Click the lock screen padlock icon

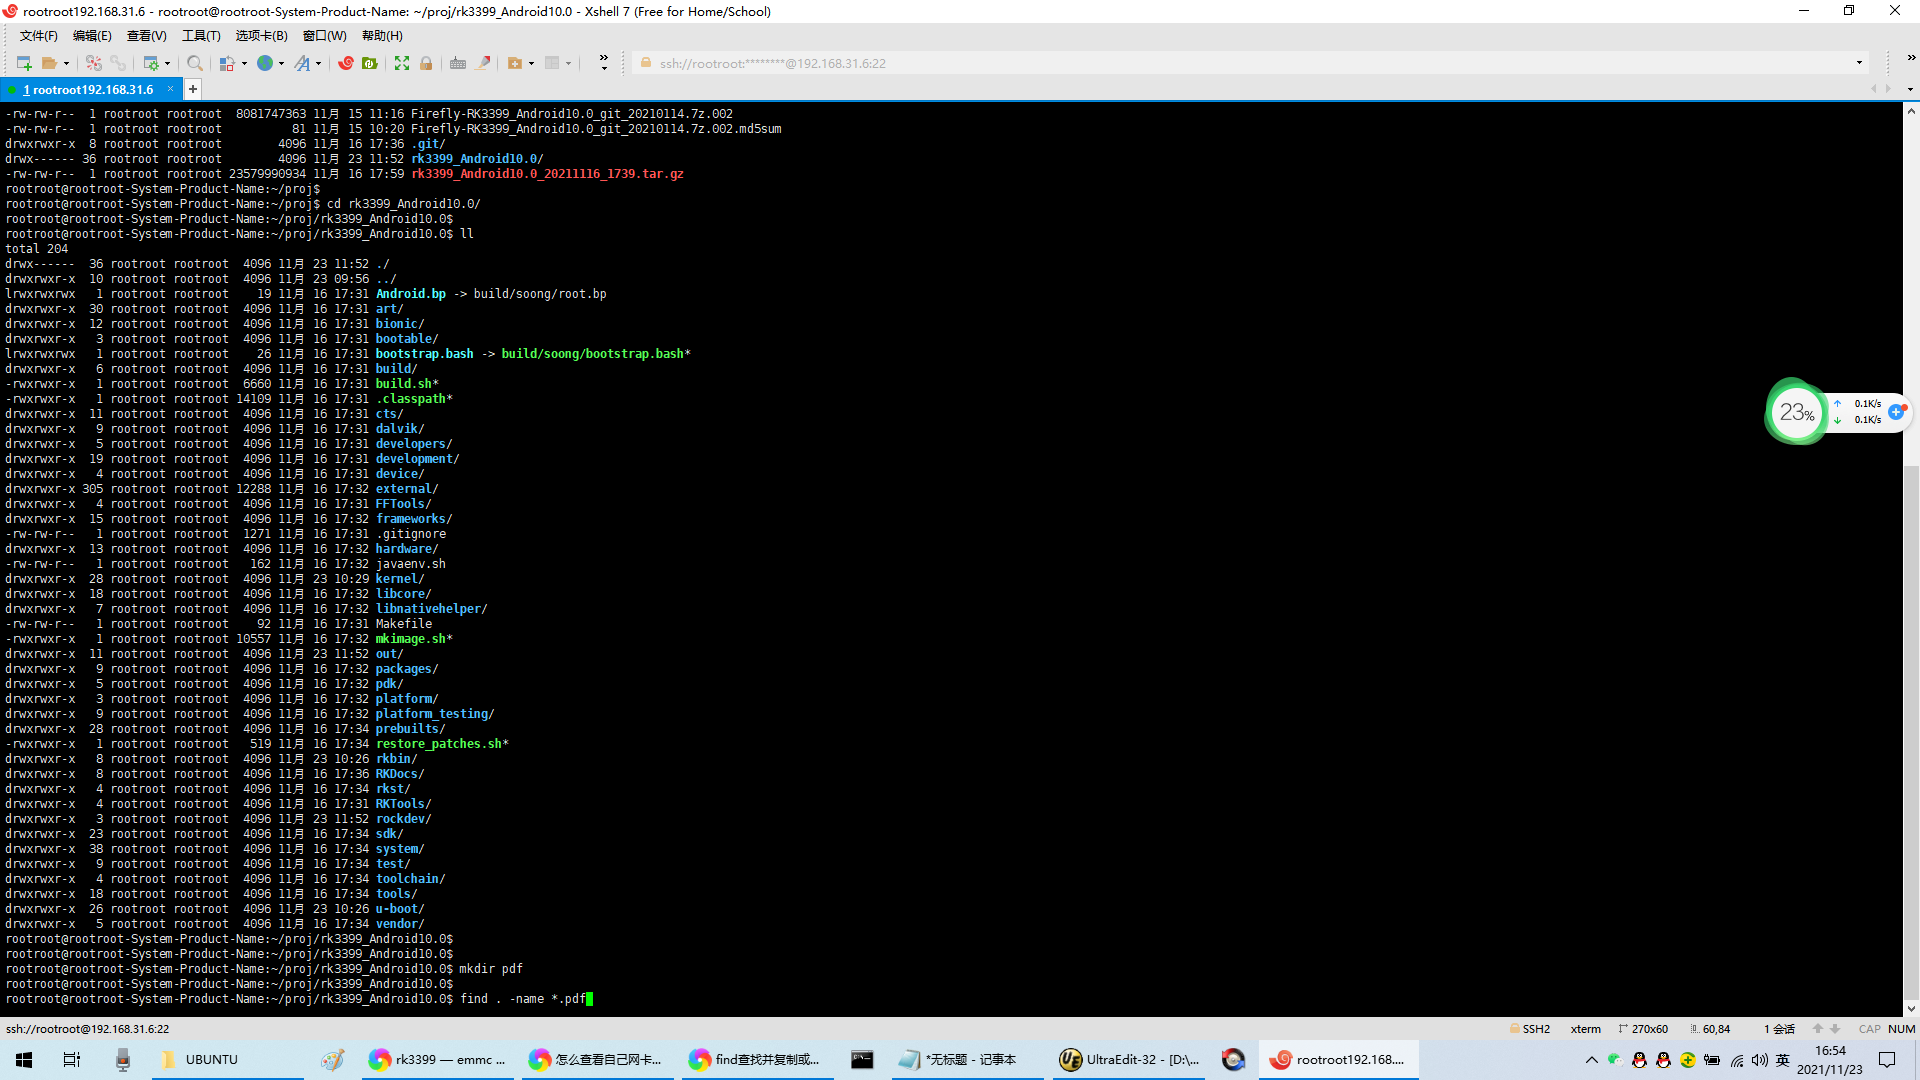(426, 63)
